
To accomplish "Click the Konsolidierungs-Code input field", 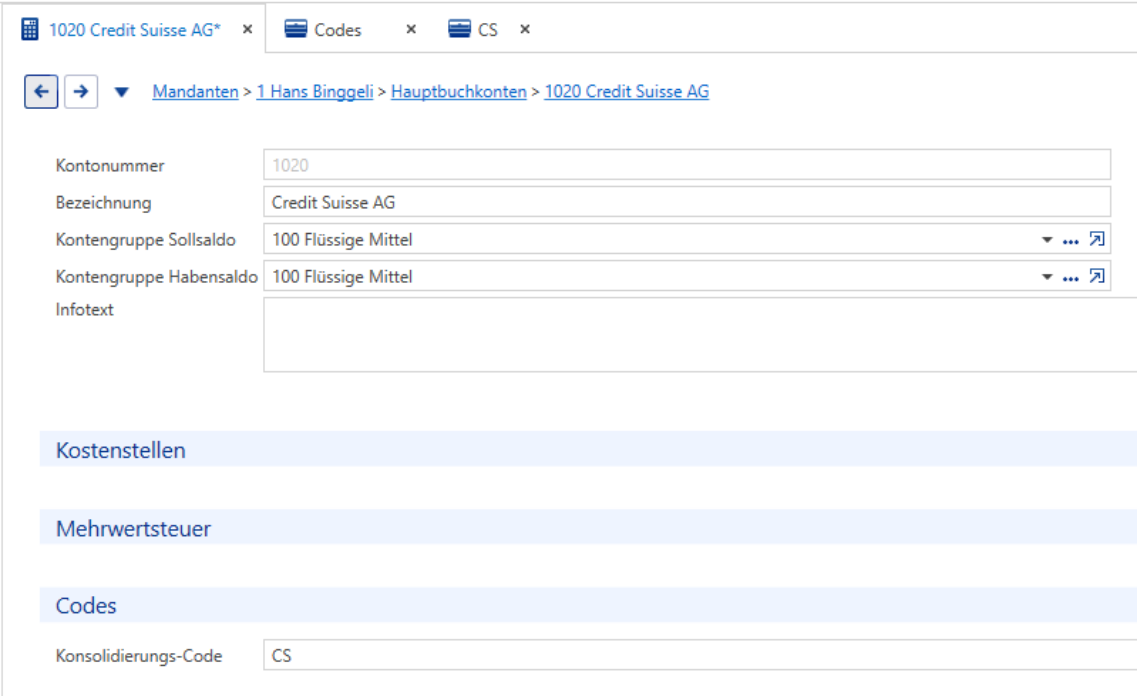I will [x=700, y=655].
